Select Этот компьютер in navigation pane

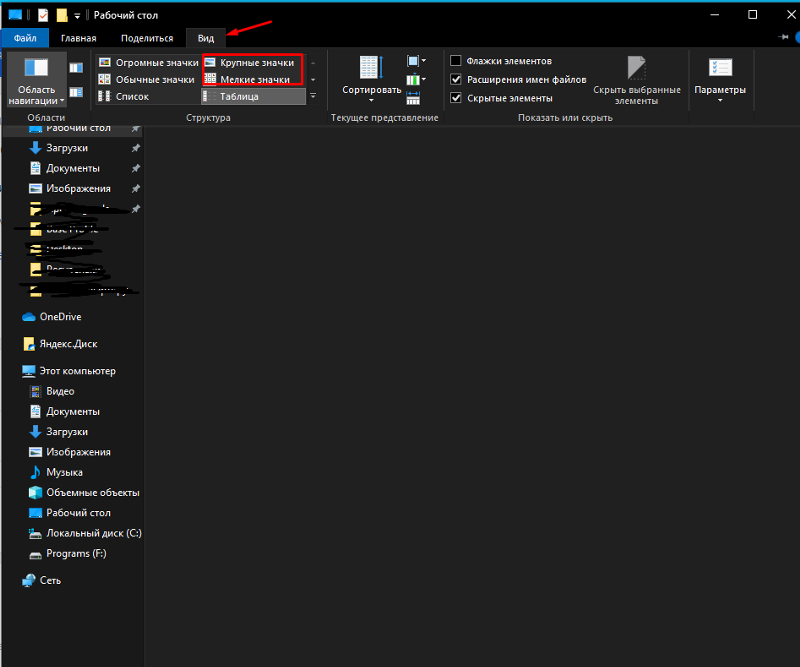point(78,371)
